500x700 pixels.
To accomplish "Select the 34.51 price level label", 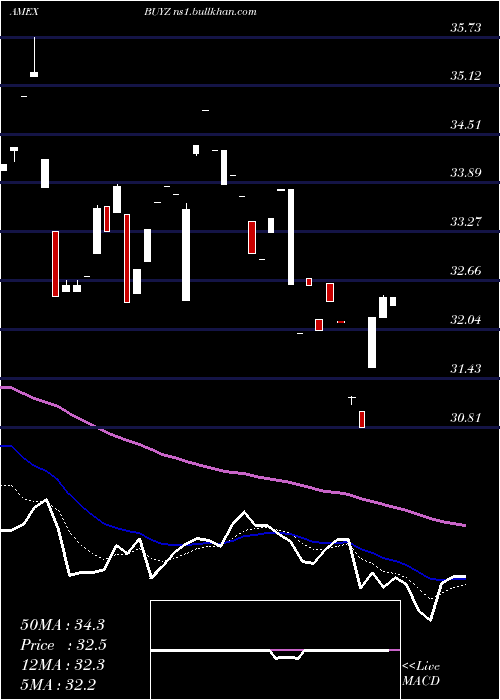I will [x=466, y=125].
